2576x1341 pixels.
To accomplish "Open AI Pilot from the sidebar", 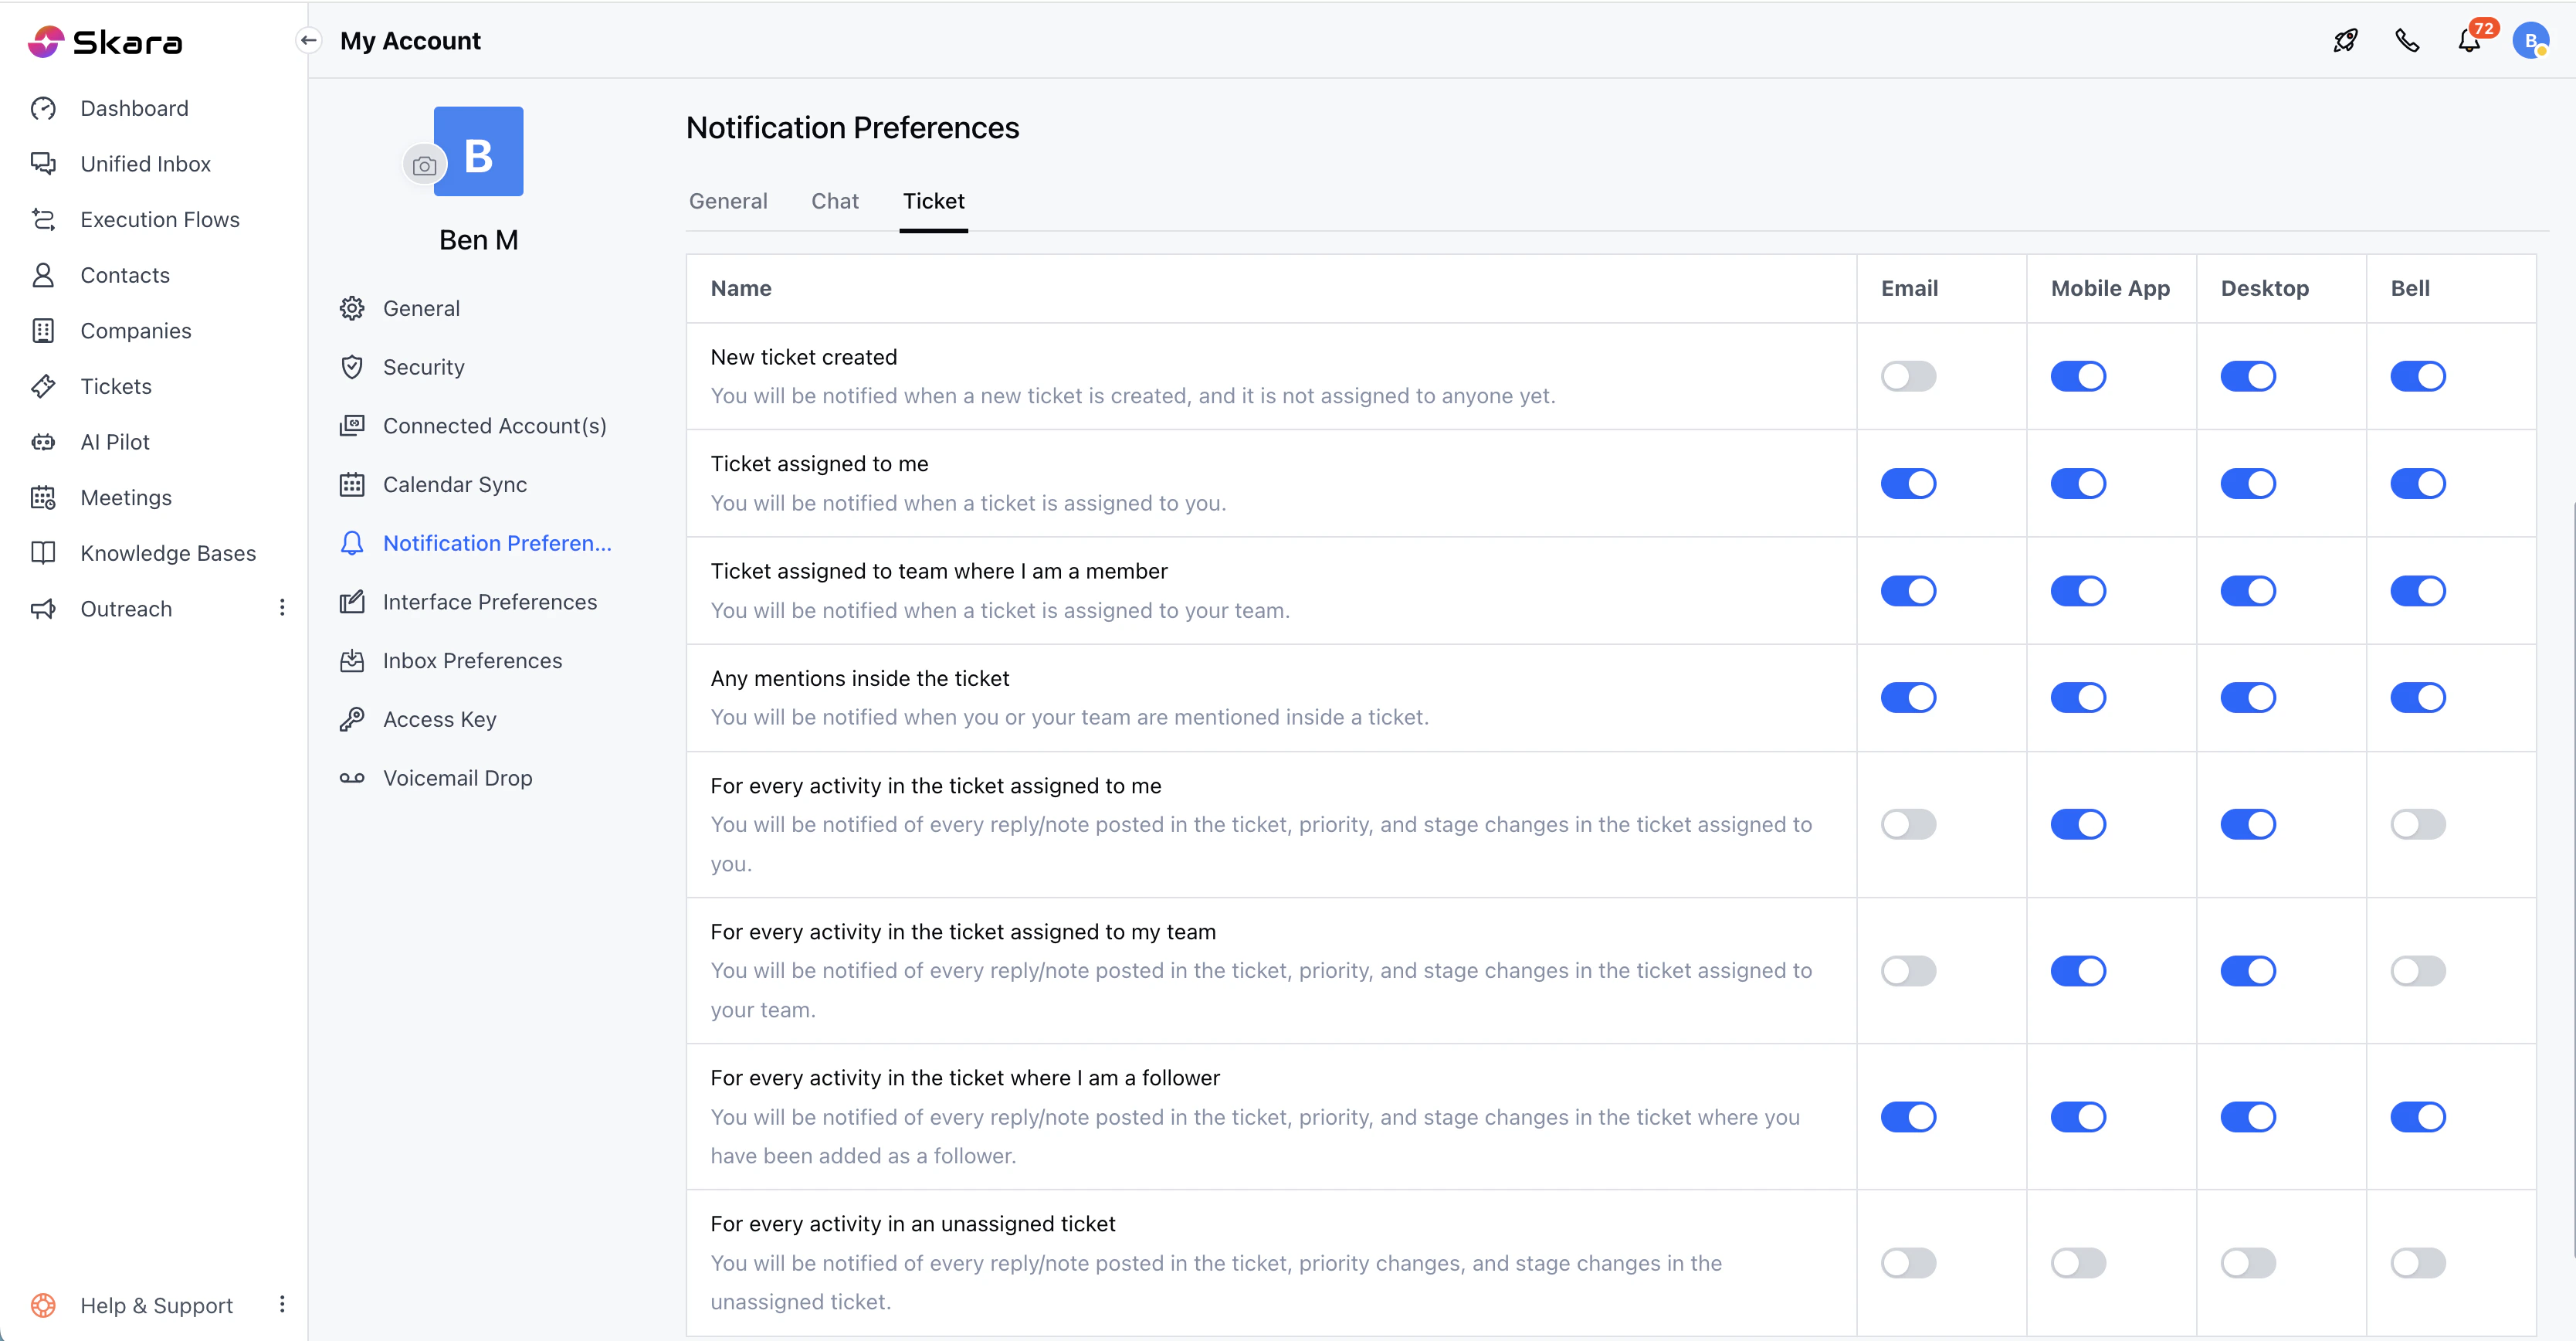I will click(114, 442).
